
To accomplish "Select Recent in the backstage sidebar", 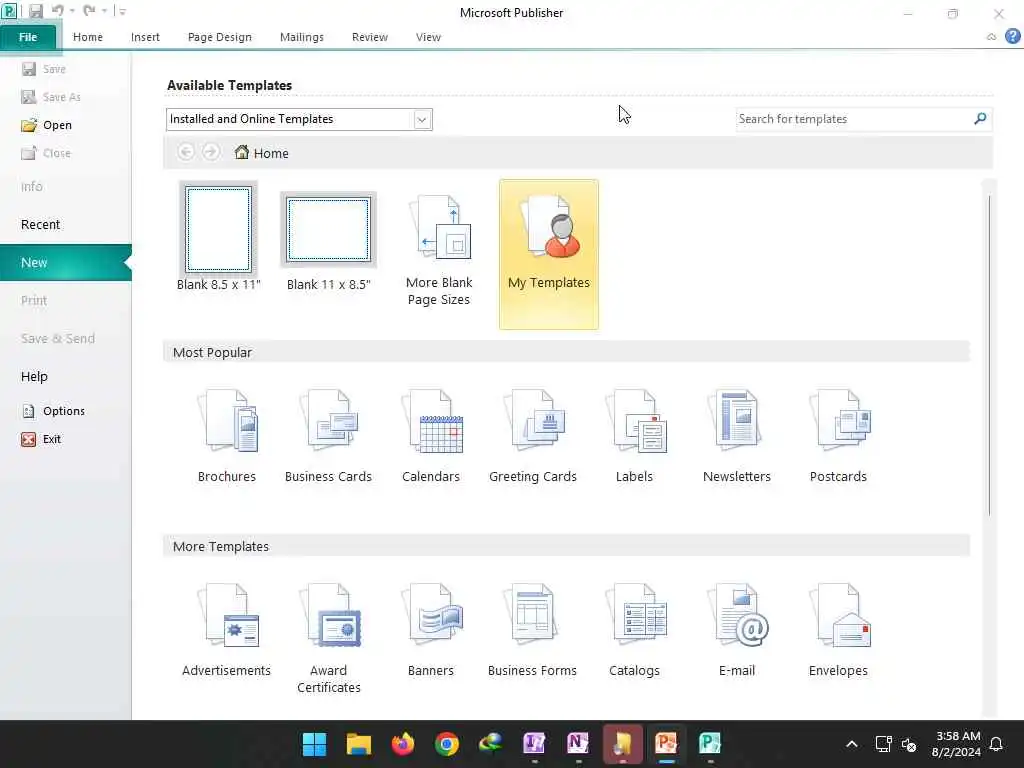I will (40, 225).
